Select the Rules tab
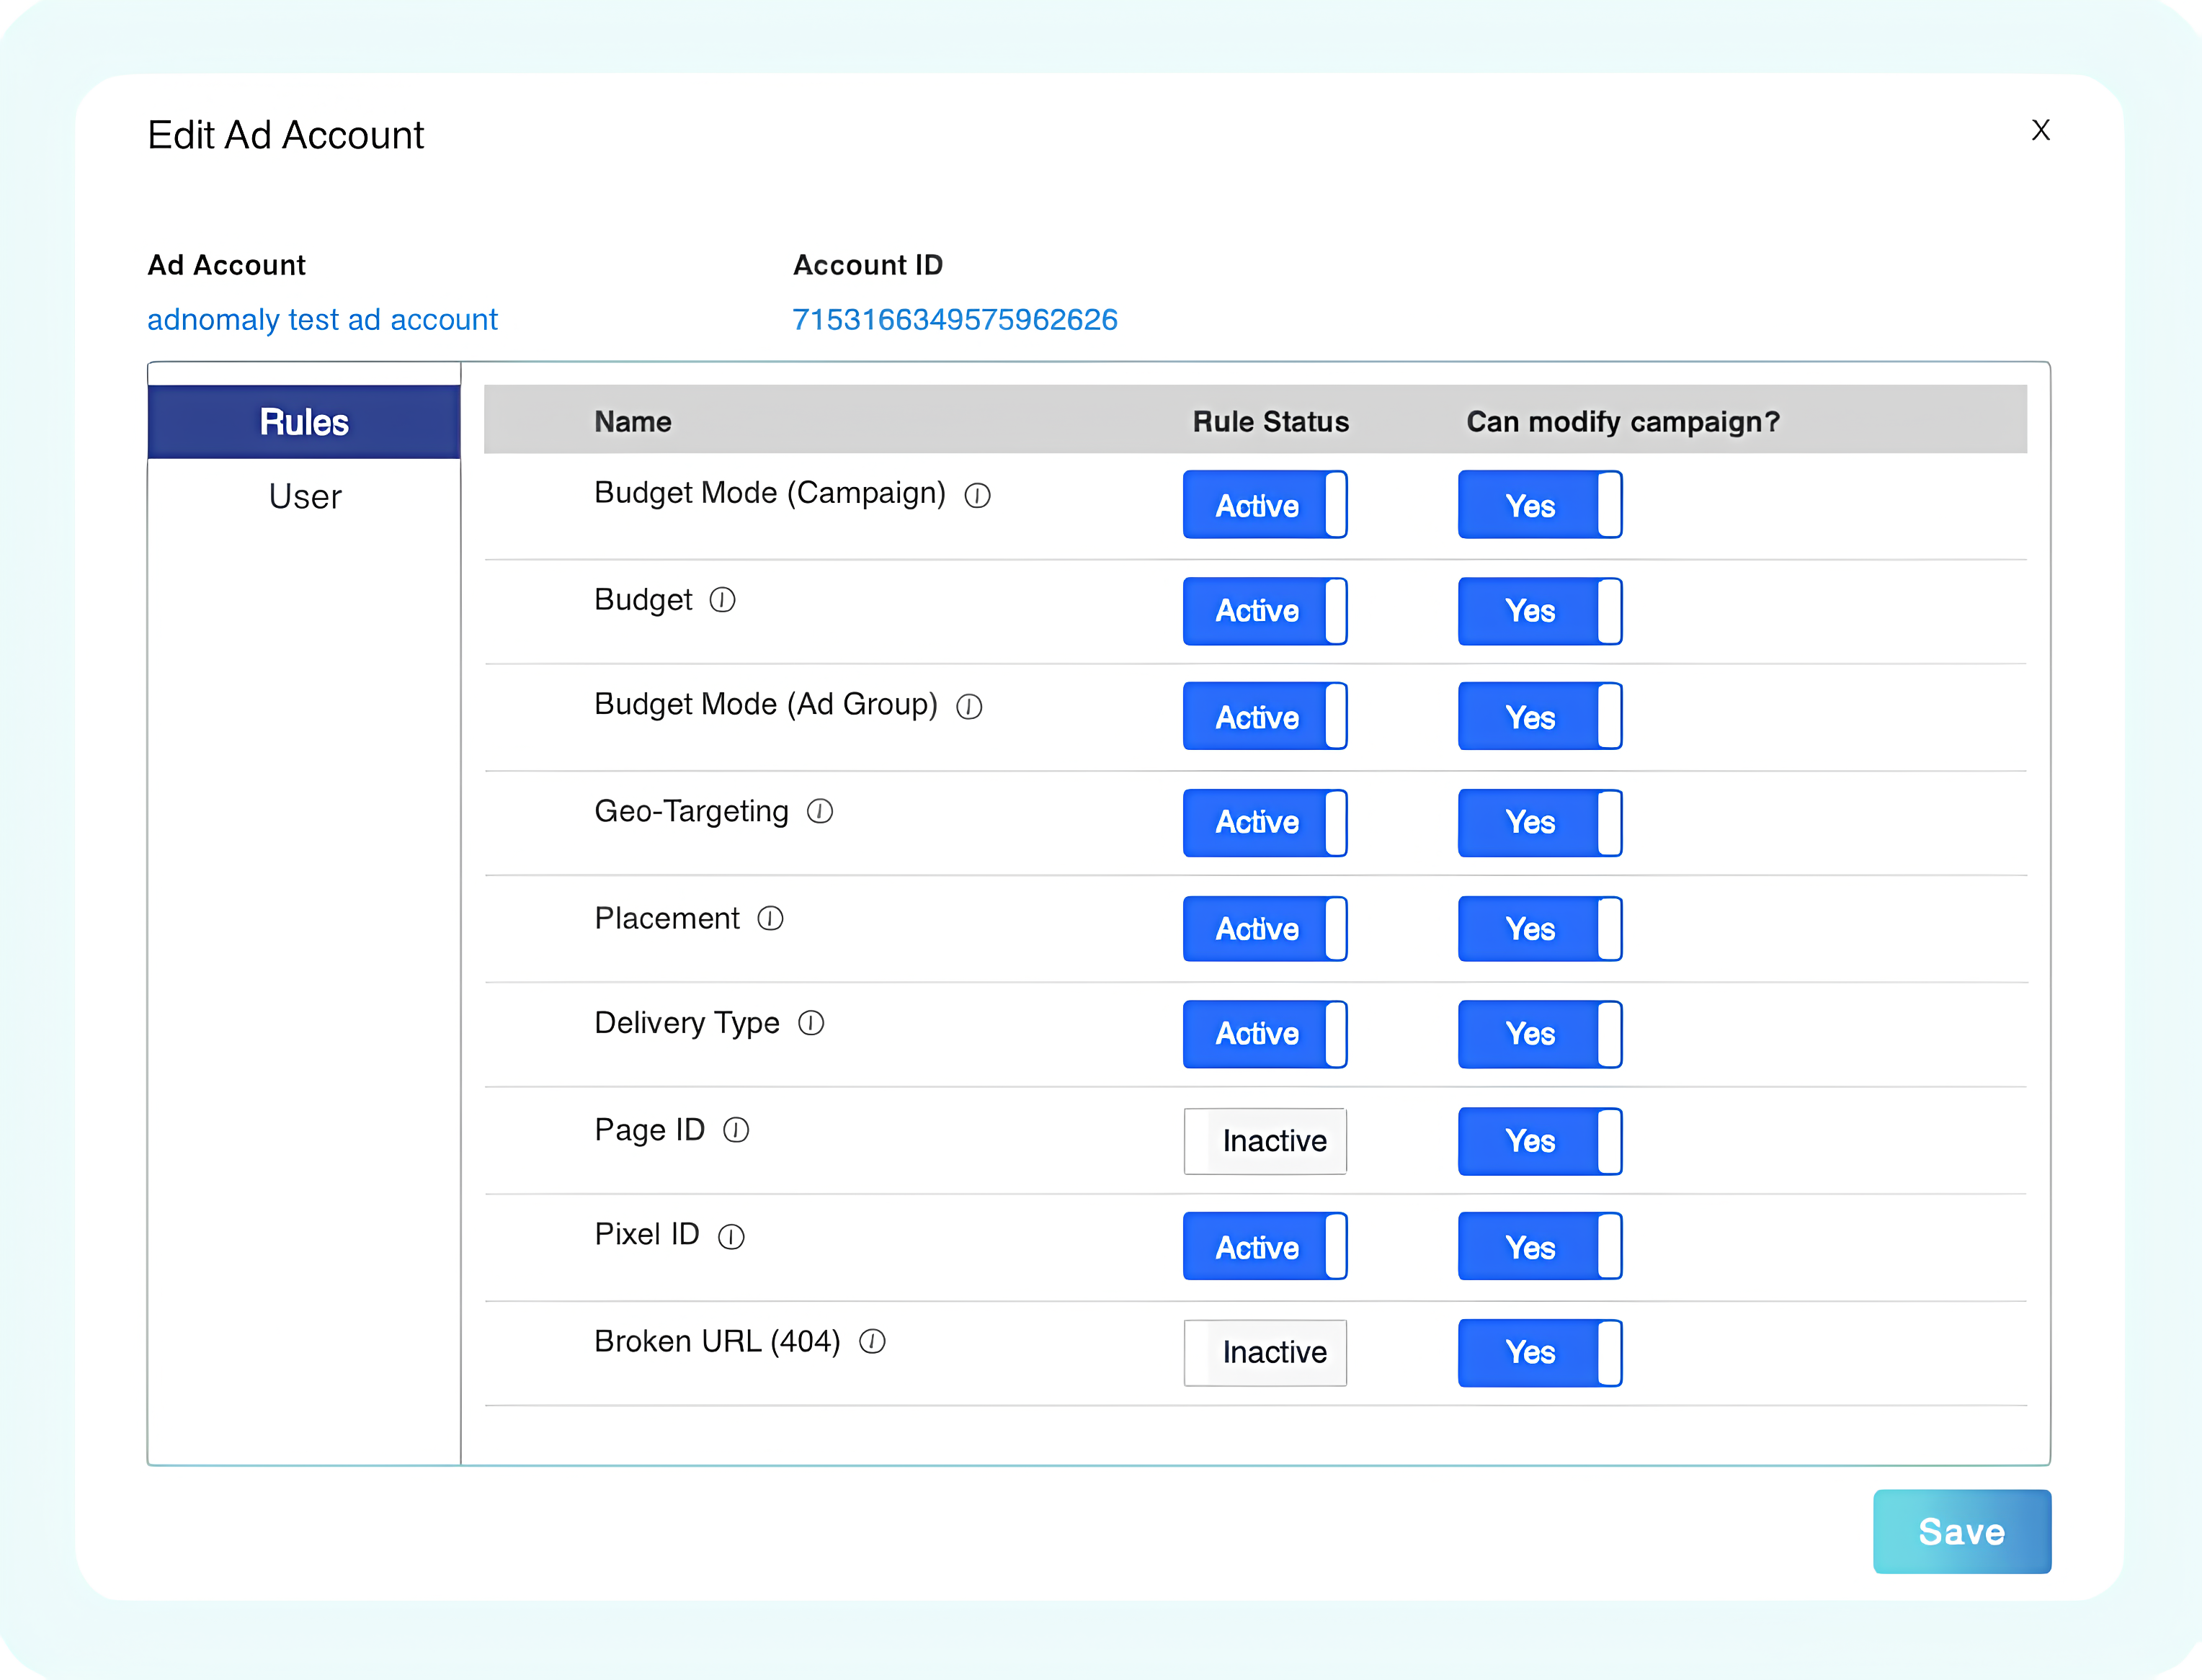Viewport: 2202px width, 1680px height. [x=304, y=422]
